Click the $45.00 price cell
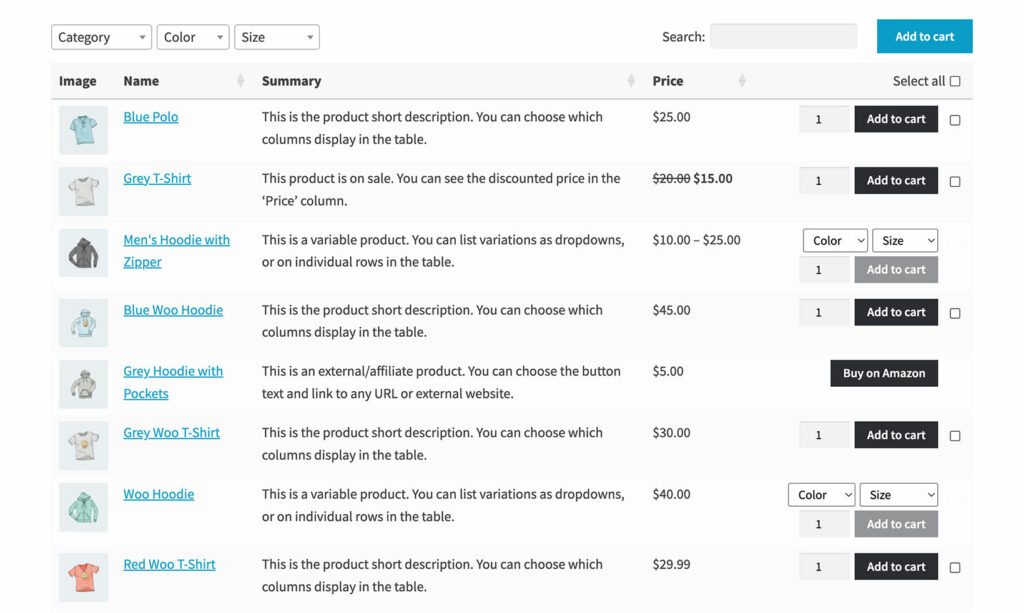The image size is (1024, 613). click(x=671, y=310)
